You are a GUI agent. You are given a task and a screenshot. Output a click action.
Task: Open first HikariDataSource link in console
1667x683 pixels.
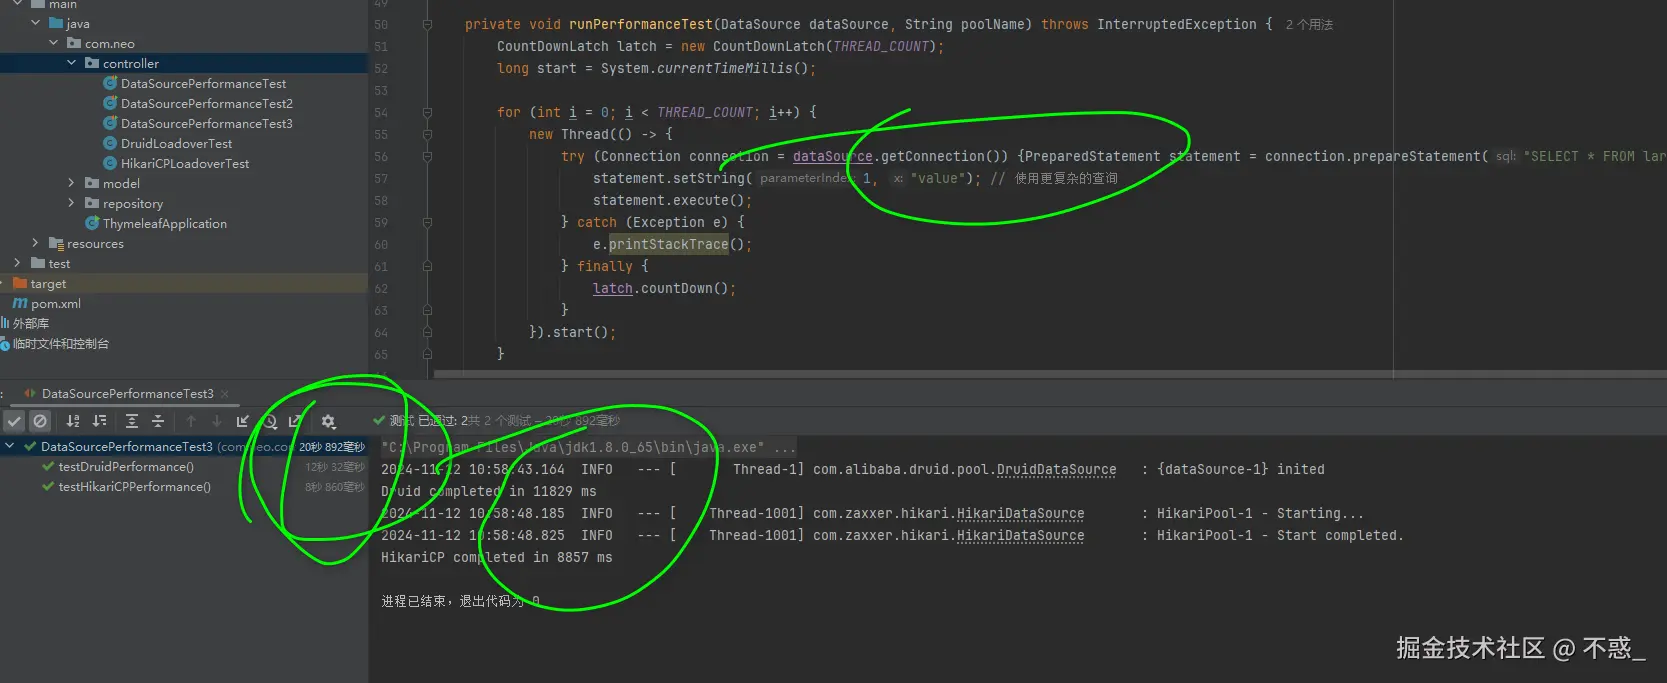1020,513
